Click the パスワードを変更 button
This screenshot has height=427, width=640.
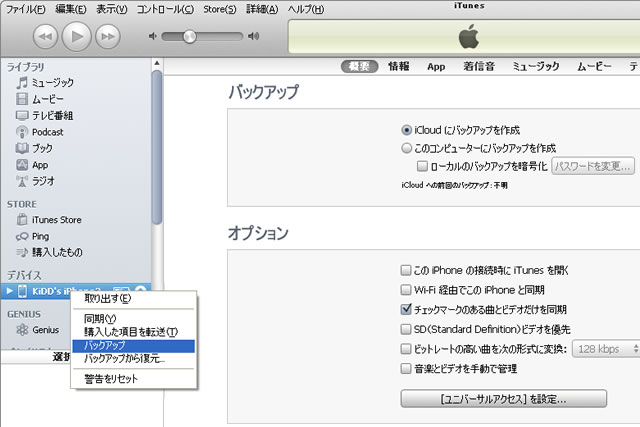click(x=593, y=166)
